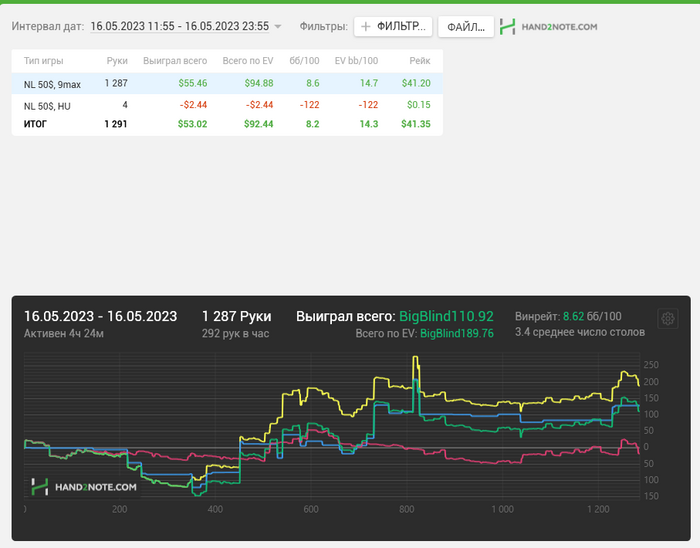This screenshot has width=700, height=548.
Task: Click the 800 tick on the graph x-axis
Action: (407, 510)
